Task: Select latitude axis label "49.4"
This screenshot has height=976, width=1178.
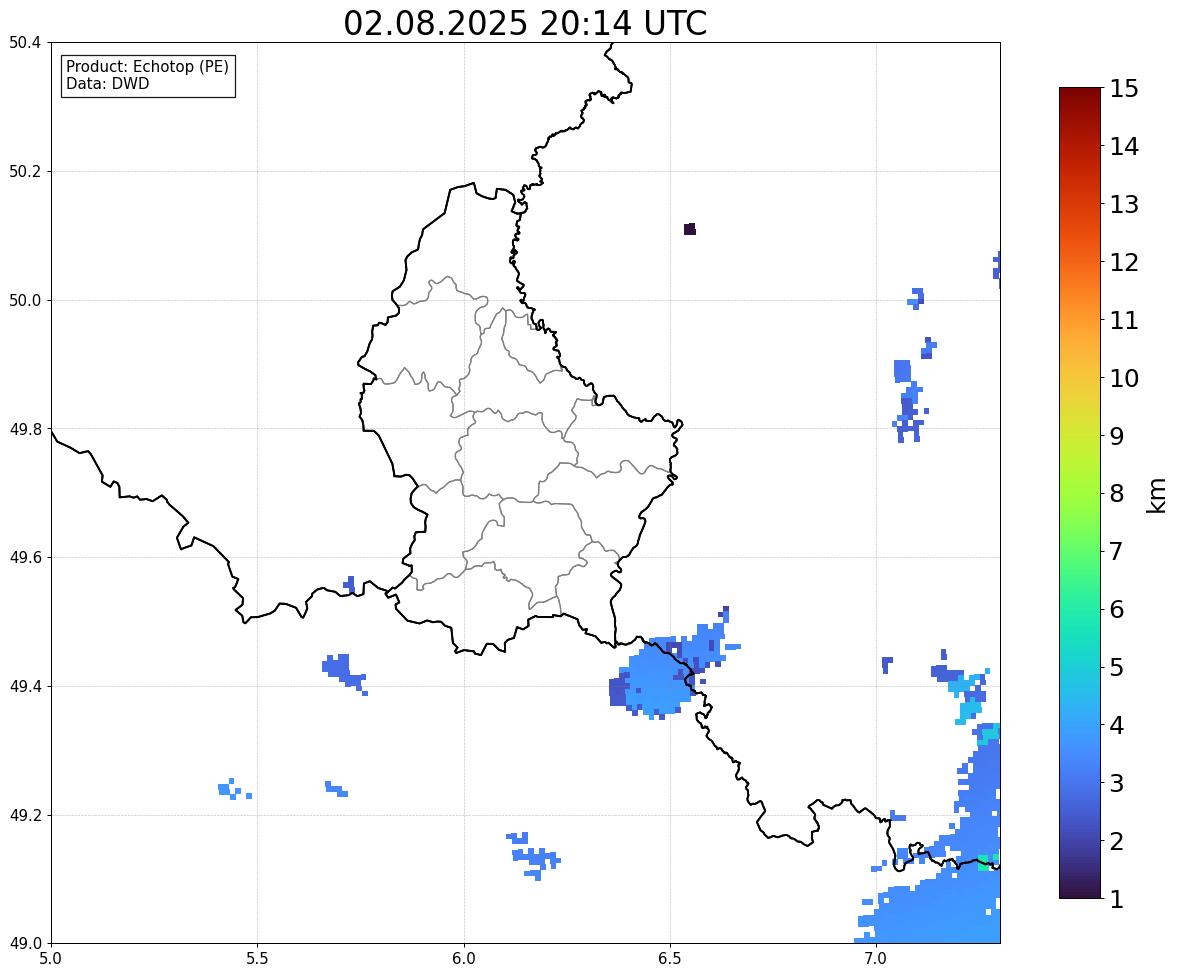Action: point(26,687)
